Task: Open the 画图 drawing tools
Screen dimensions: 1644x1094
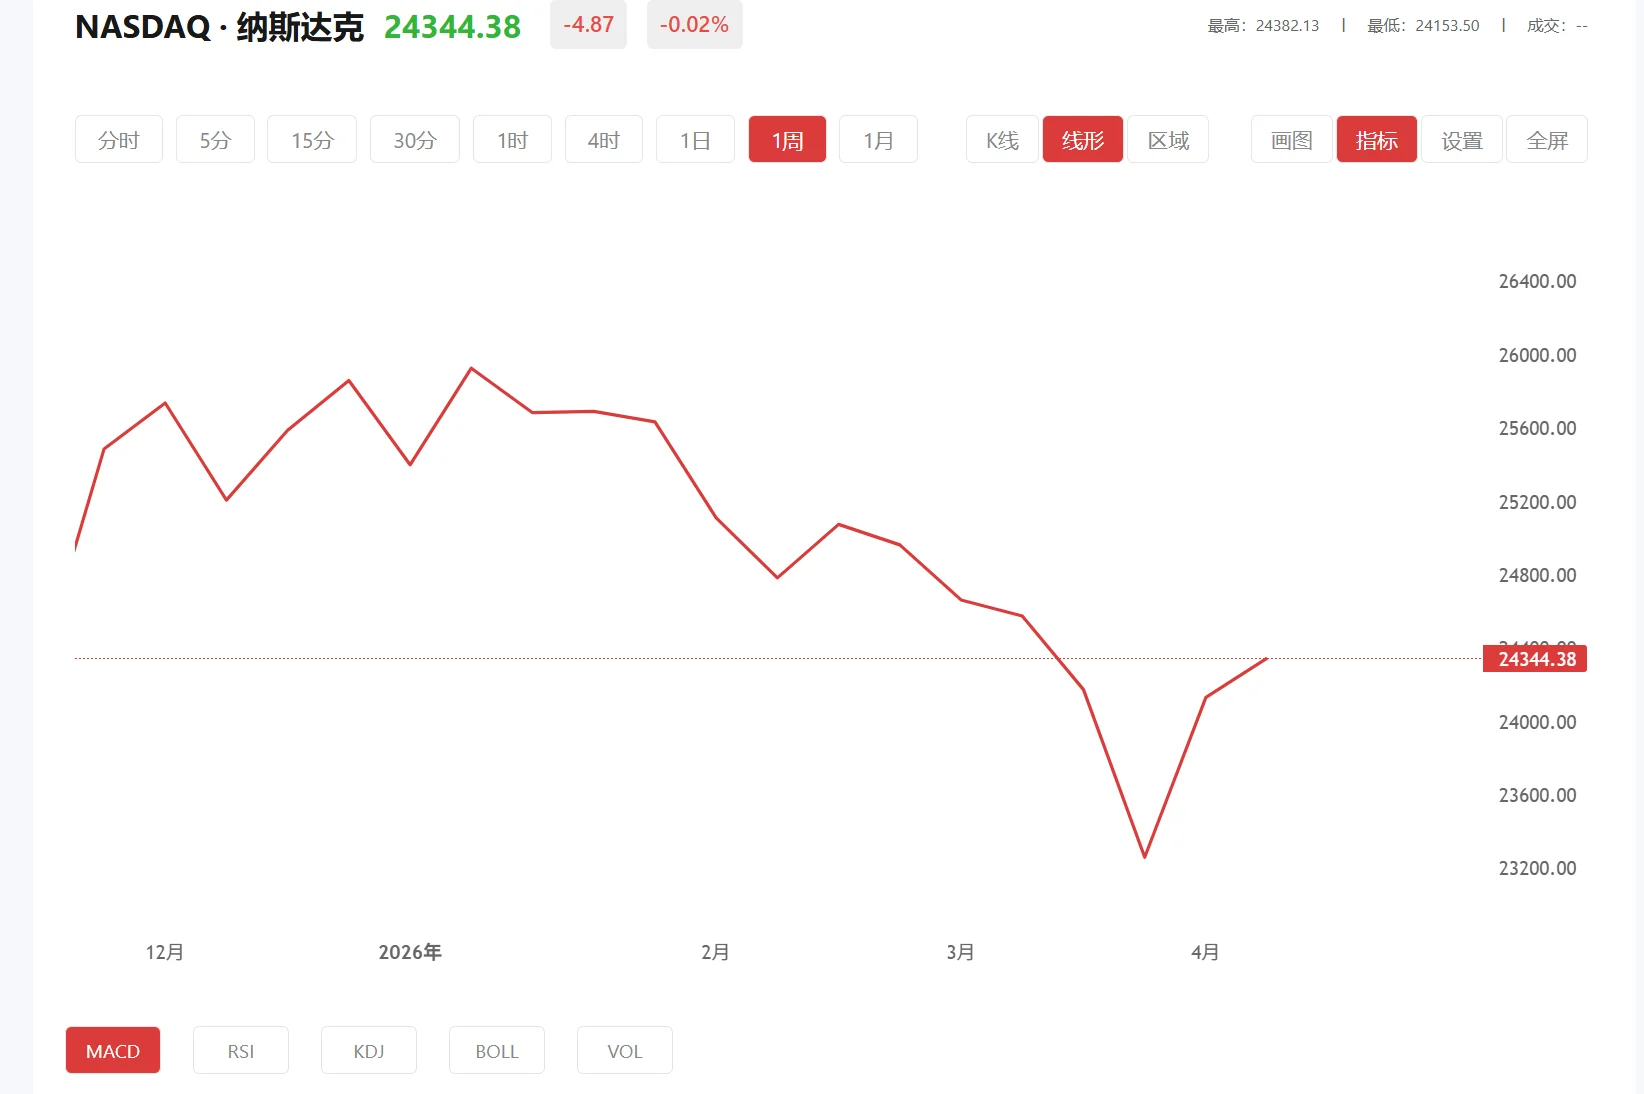Action: click(1290, 139)
